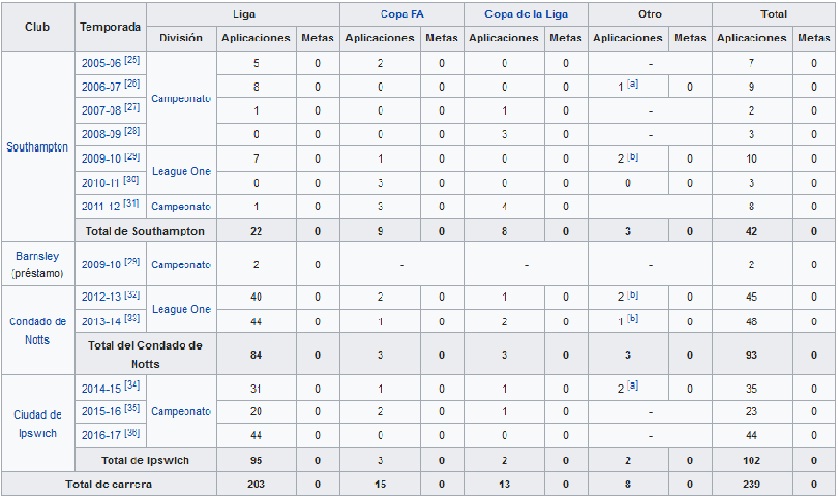Open the 2014-15 season link
This screenshot has height=496, width=838.
click(x=102, y=387)
